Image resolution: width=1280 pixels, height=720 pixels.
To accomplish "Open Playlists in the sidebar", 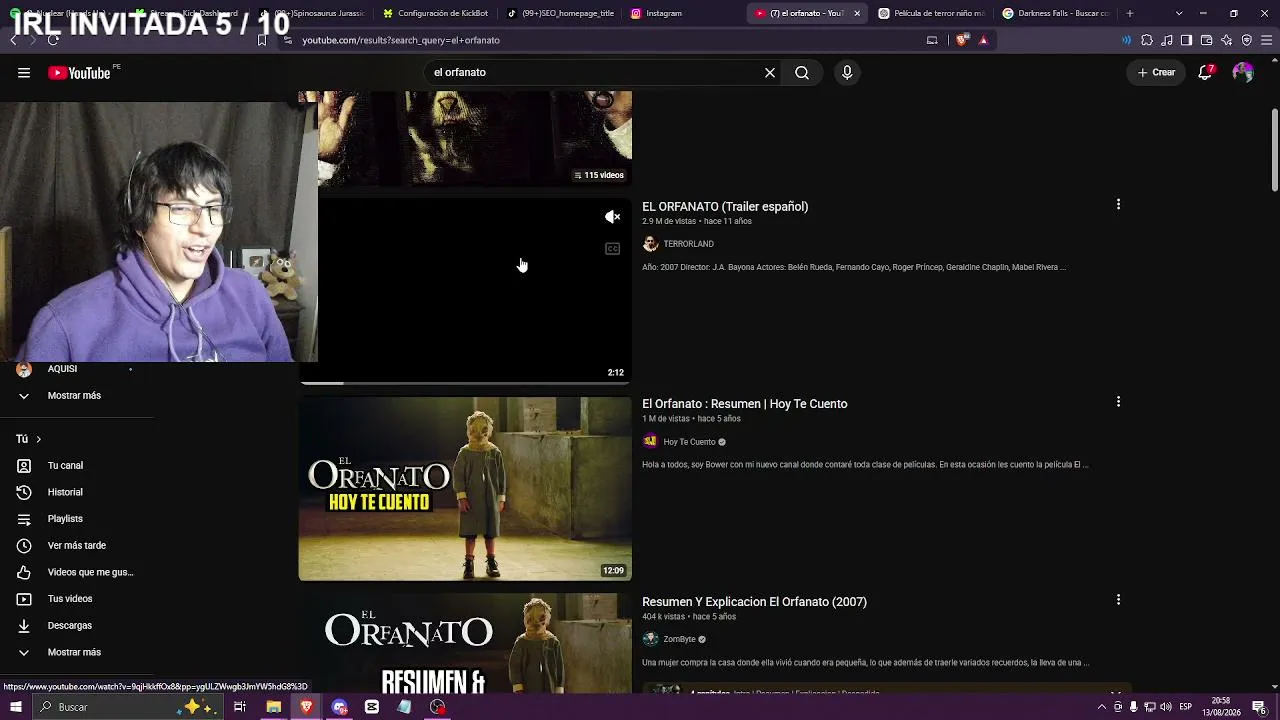I will 65,519.
